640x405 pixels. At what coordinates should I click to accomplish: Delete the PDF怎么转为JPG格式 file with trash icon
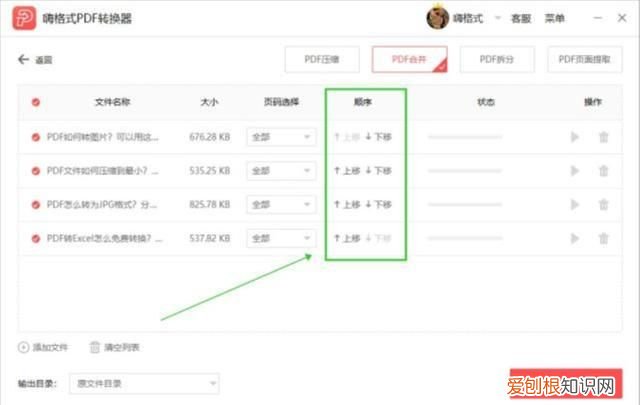(x=604, y=204)
